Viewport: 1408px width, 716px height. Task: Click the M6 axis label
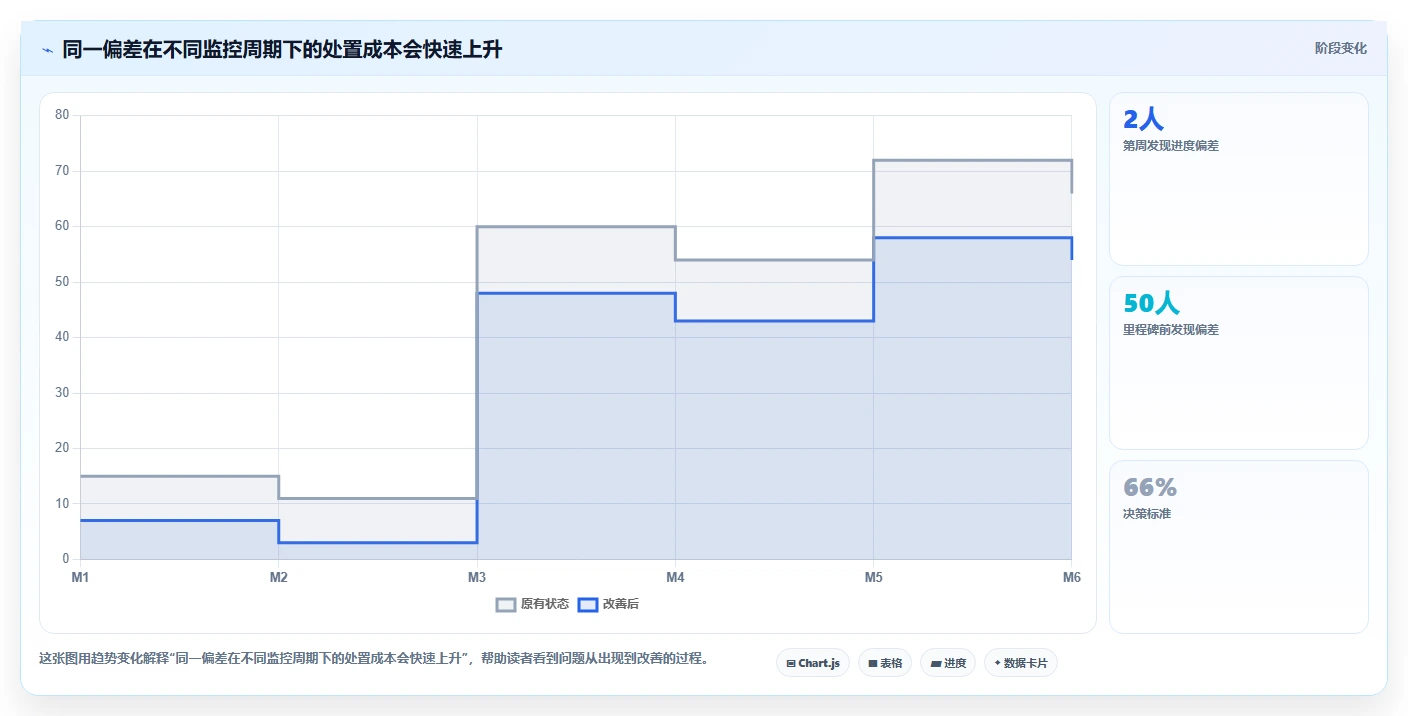pyautogui.click(x=1071, y=578)
